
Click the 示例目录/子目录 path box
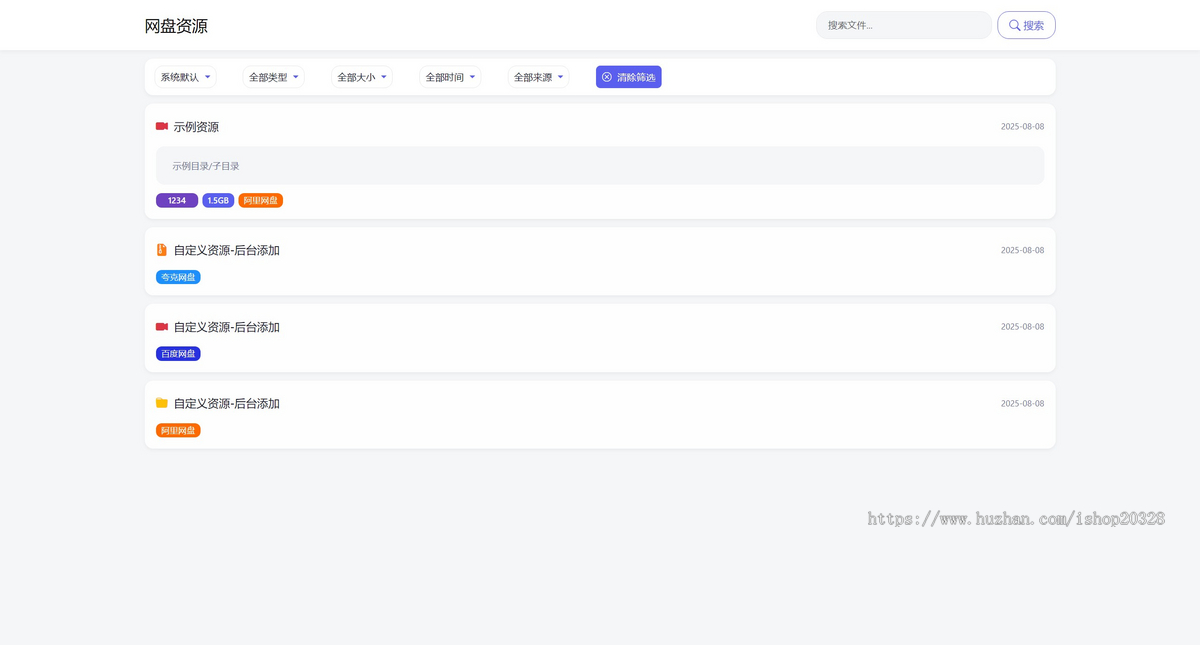[x=600, y=165]
